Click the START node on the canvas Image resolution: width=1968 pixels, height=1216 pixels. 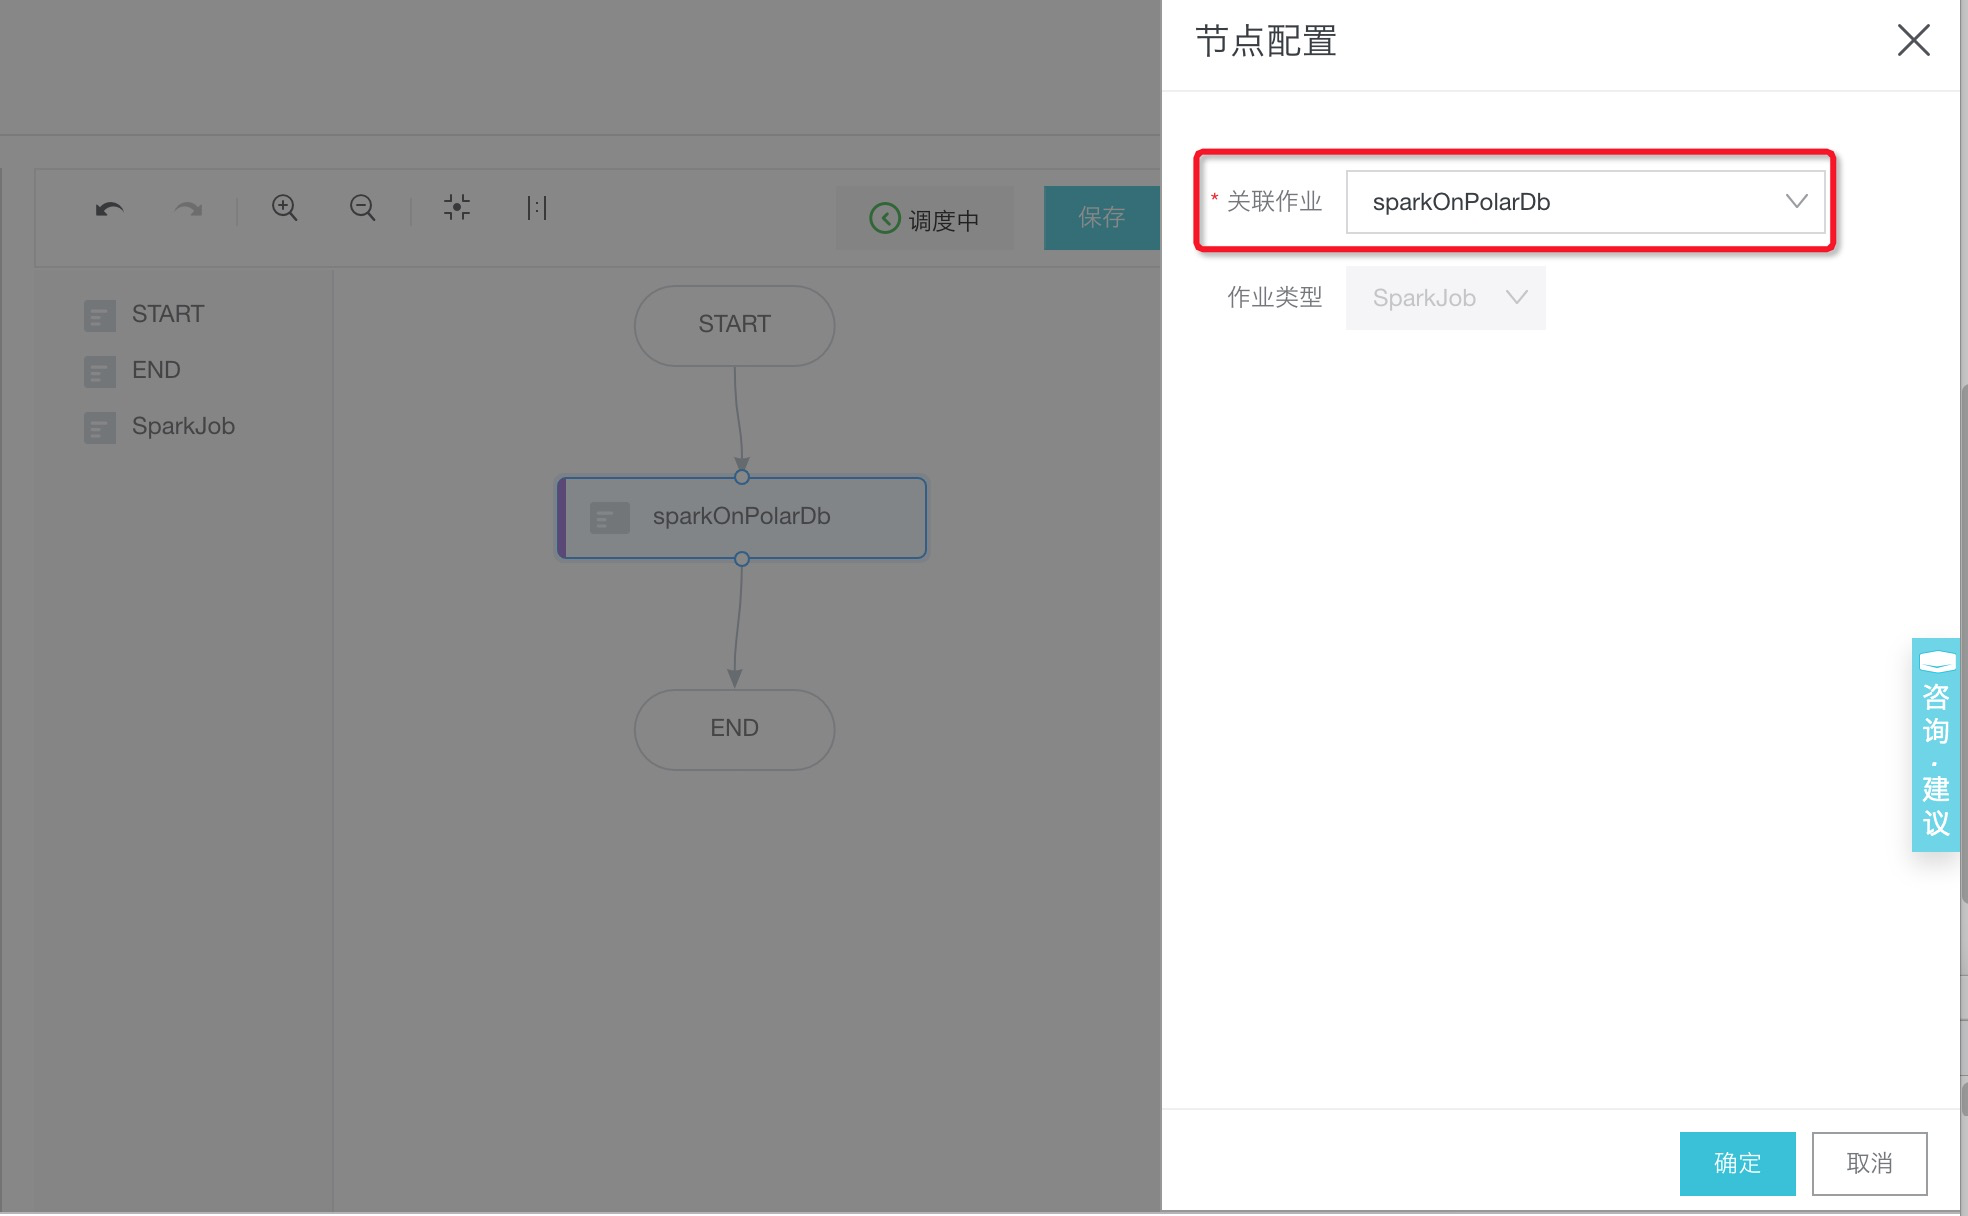(733, 324)
